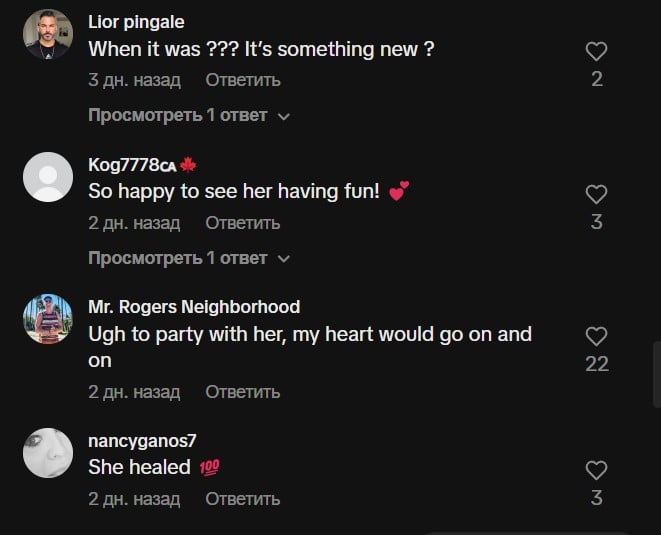This screenshot has height=535, width=661.
Task: Open Kog7778's default gray avatar
Action: [48, 177]
